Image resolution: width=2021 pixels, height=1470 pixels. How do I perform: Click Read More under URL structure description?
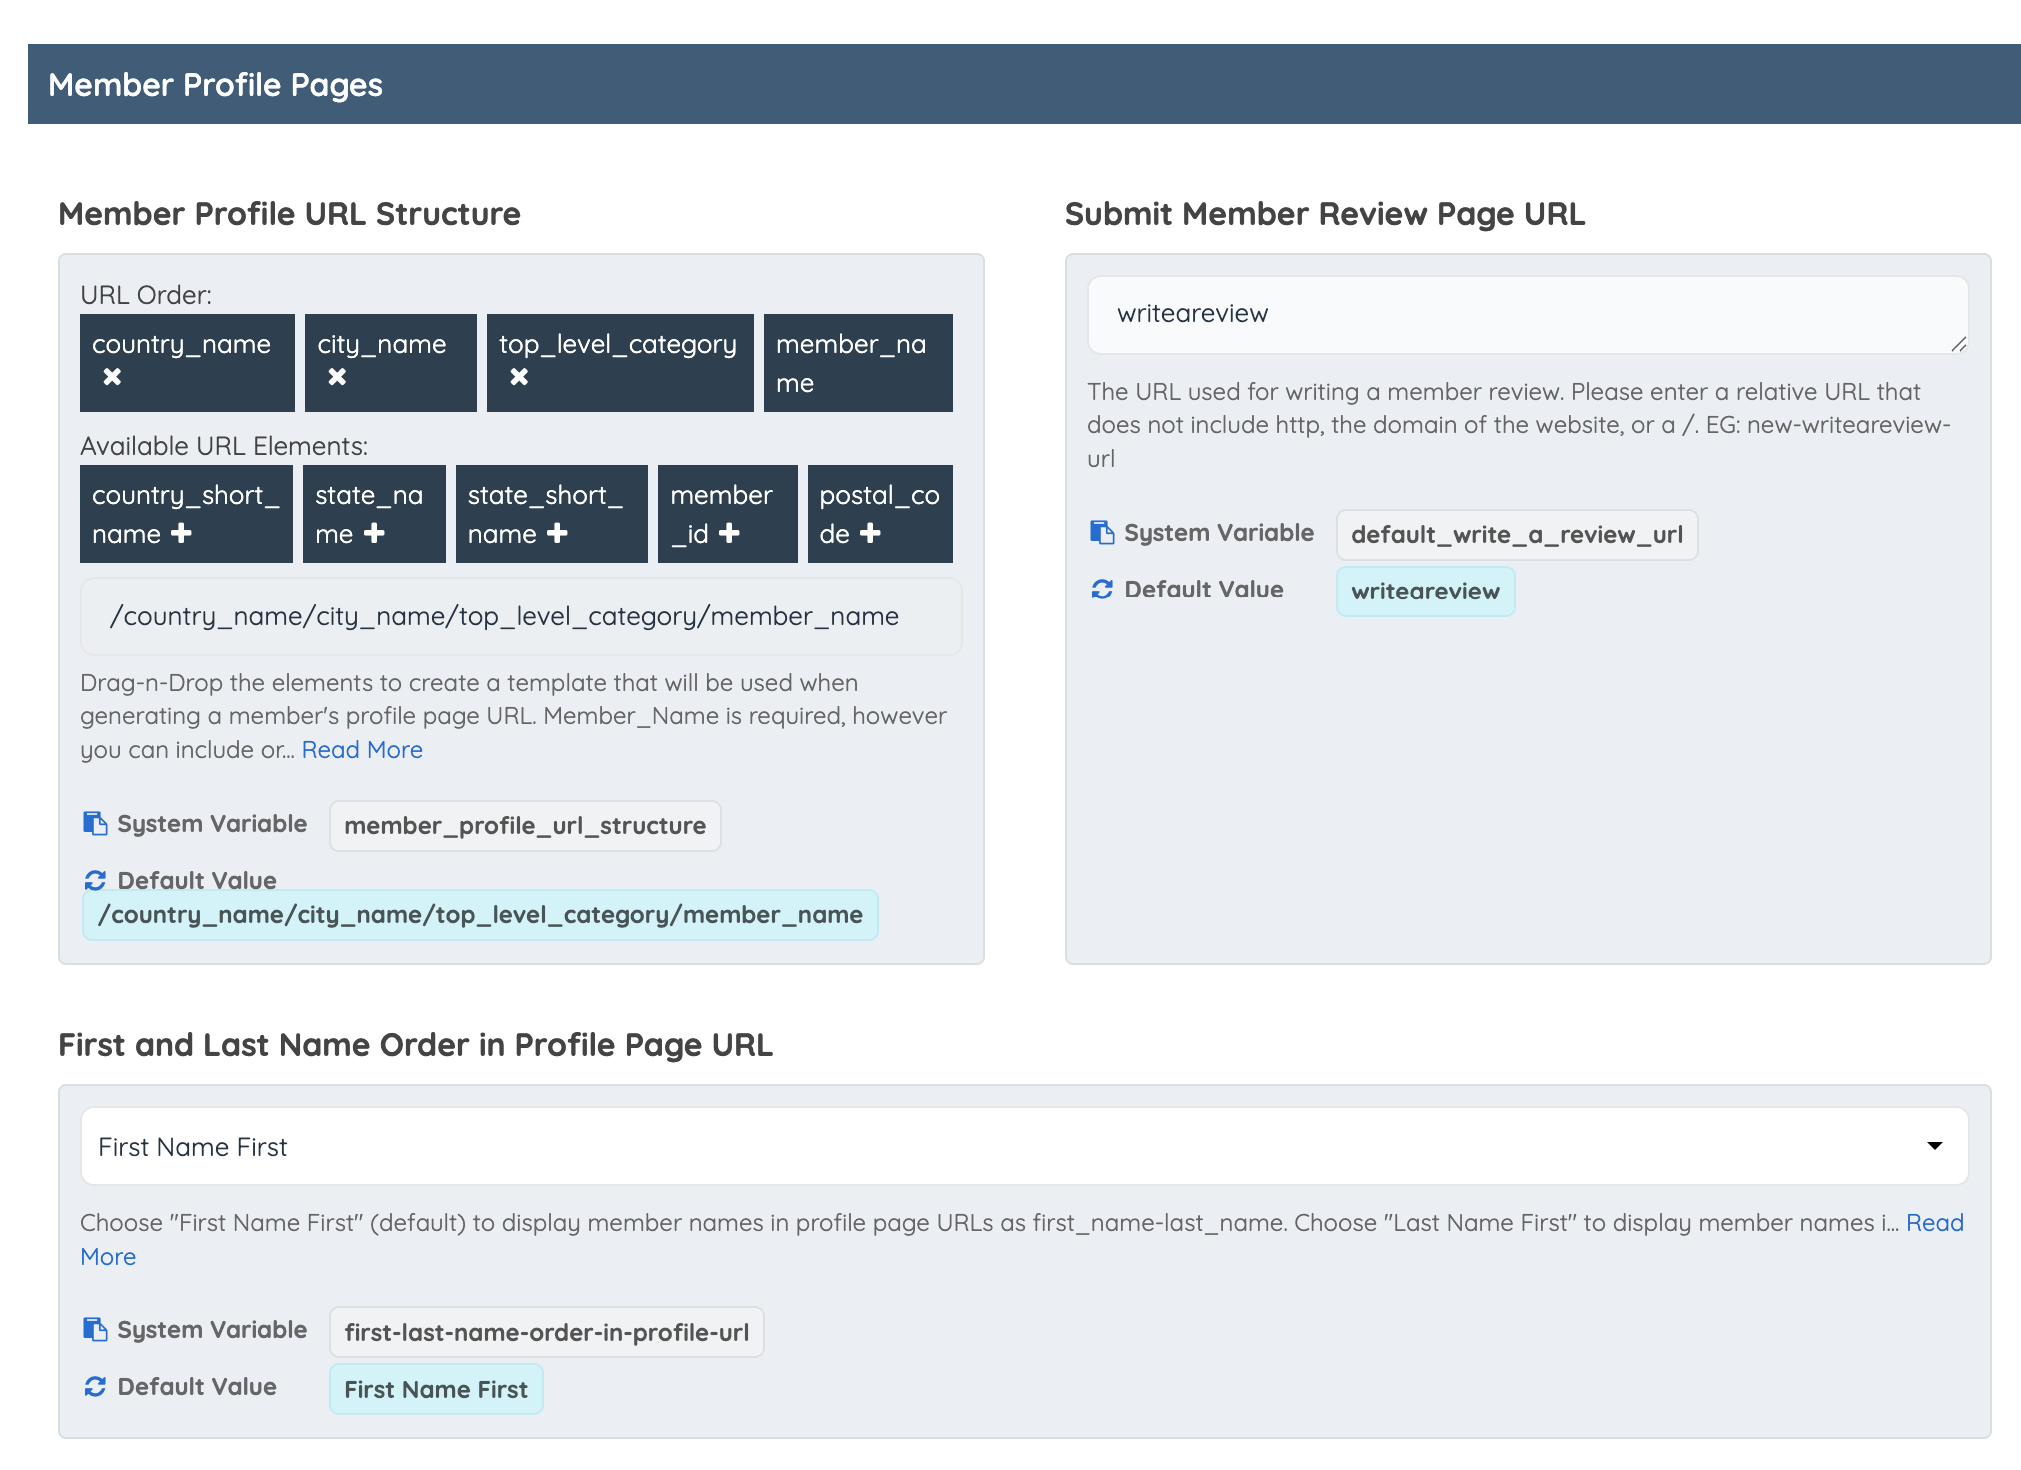coord(362,750)
